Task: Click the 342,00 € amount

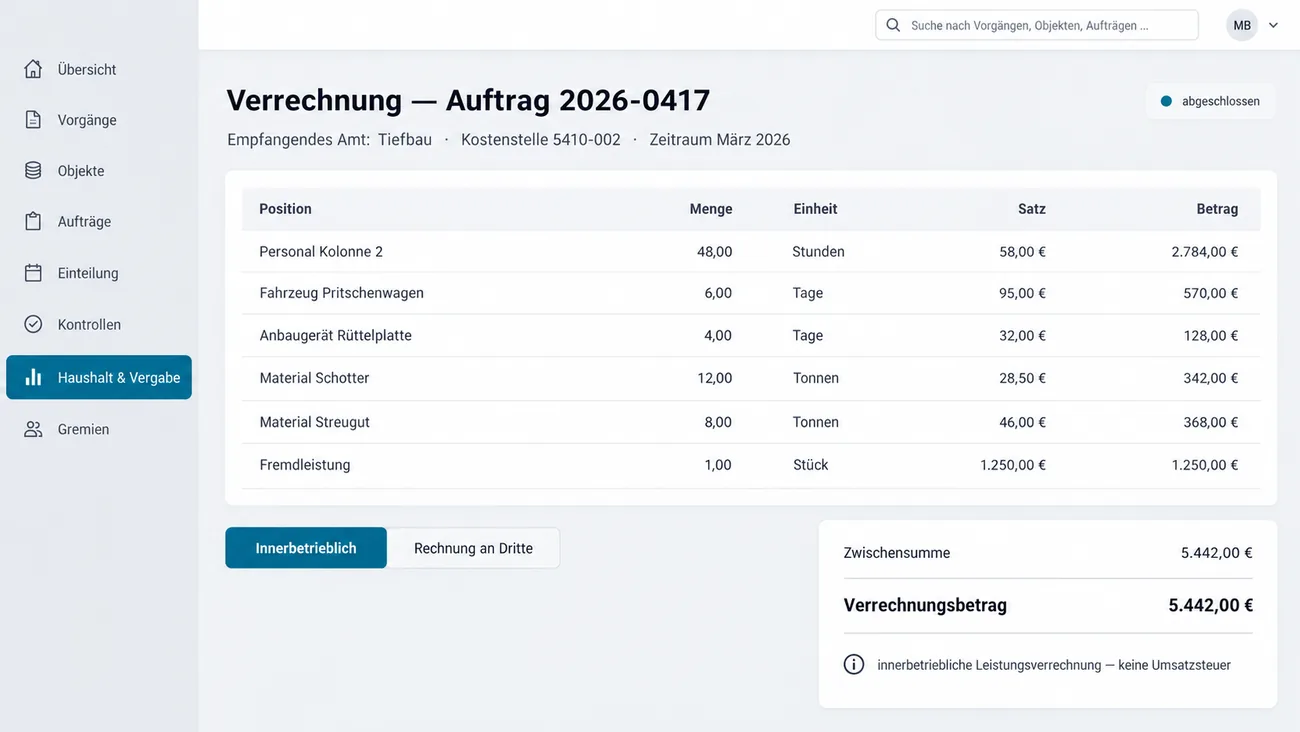Action: [1211, 378]
